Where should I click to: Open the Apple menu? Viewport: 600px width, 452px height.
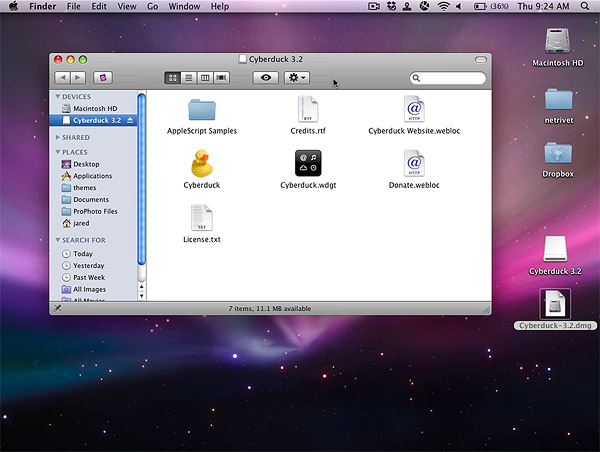pos(14,6)
